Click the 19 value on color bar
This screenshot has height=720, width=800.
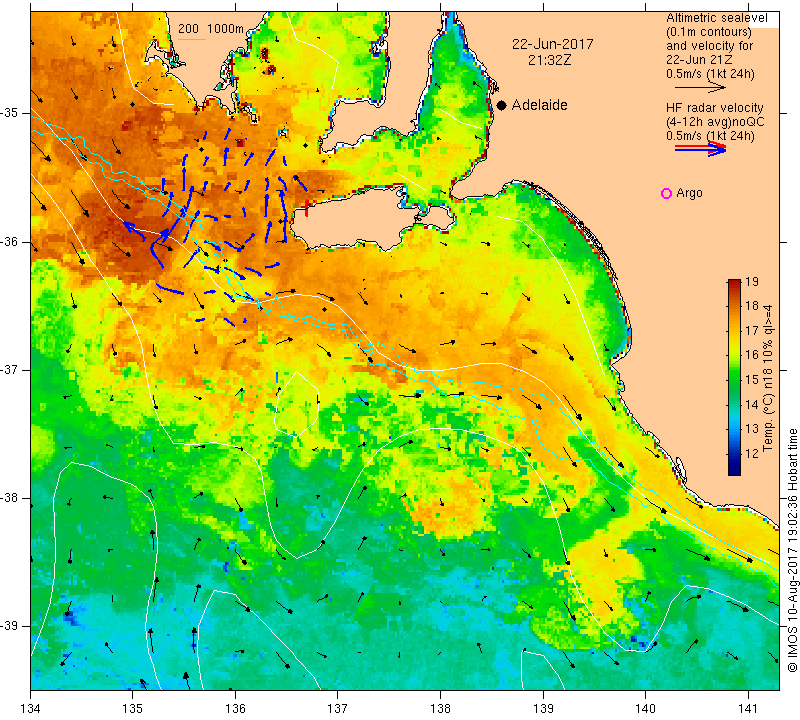tap(752, 282)
